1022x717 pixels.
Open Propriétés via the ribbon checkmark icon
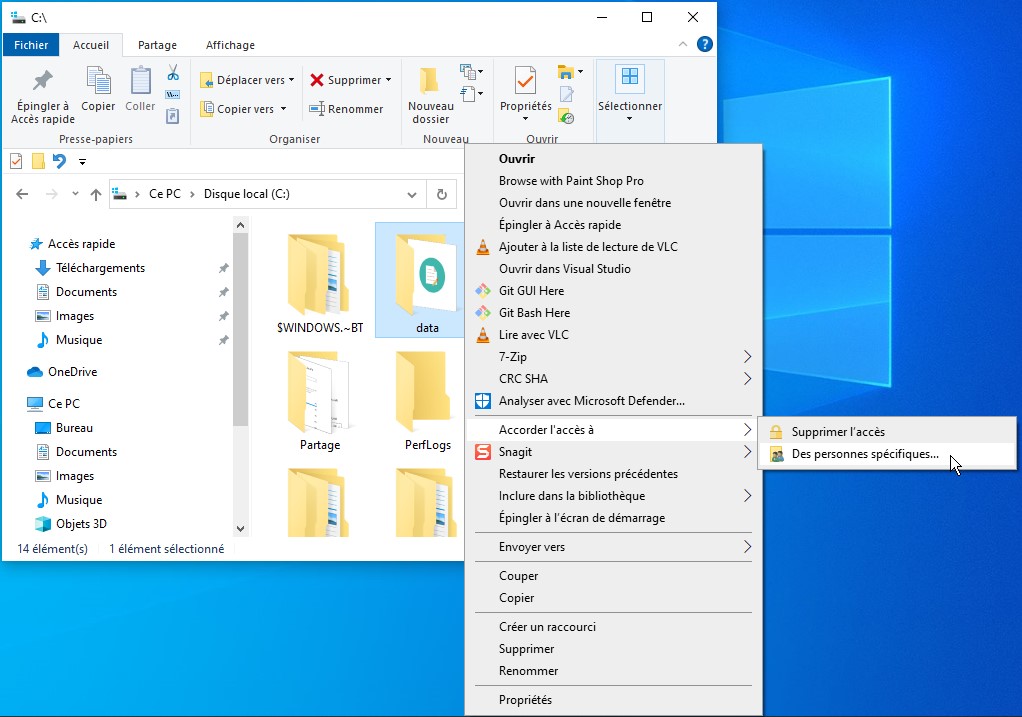click(525, 82)
